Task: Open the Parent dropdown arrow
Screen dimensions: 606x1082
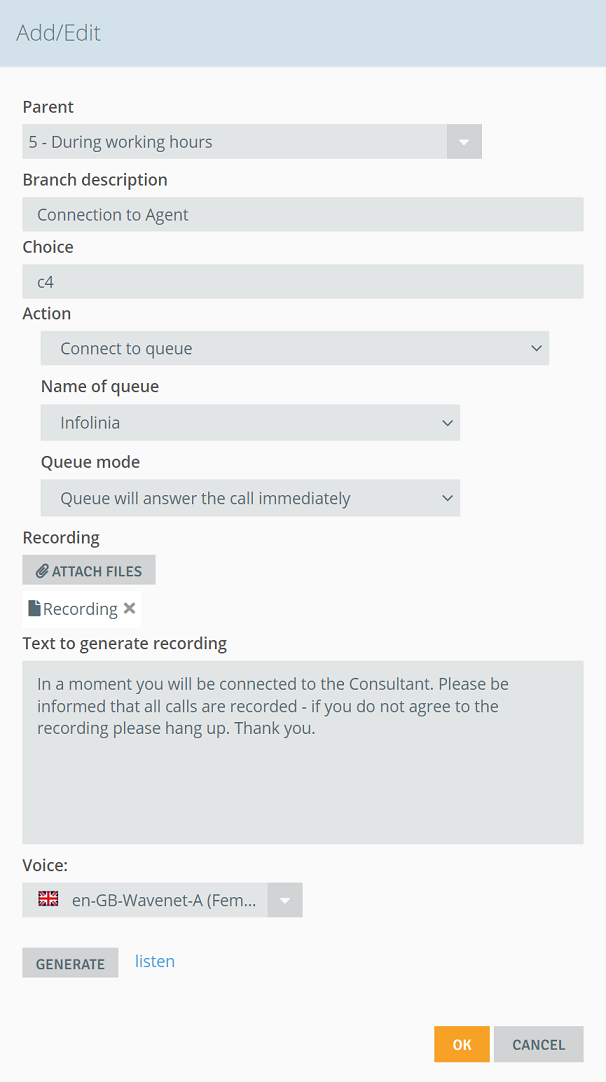Action: [464, 142]
